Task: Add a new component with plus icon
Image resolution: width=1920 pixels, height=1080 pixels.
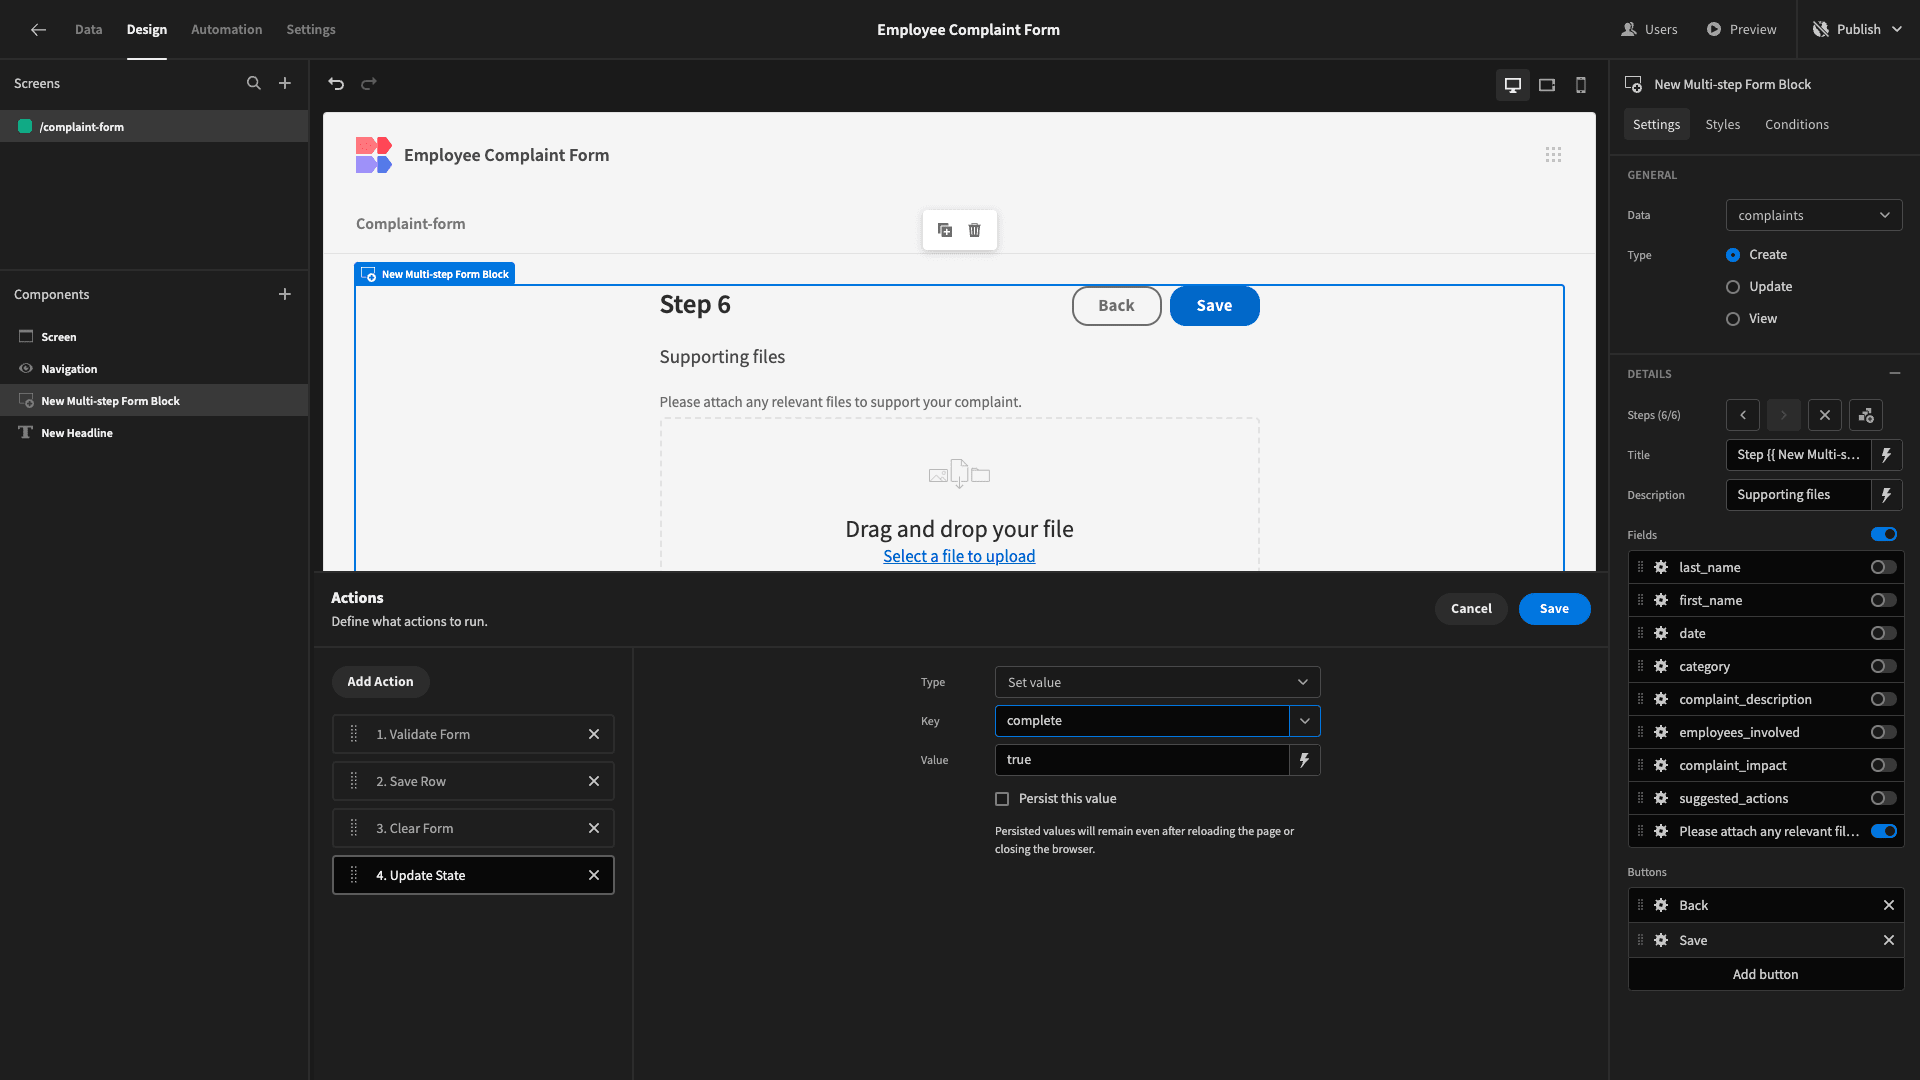Action: point(285,294)
